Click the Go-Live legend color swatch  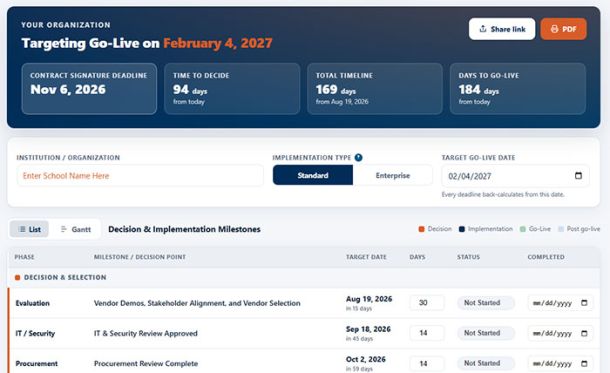point(523,229)
